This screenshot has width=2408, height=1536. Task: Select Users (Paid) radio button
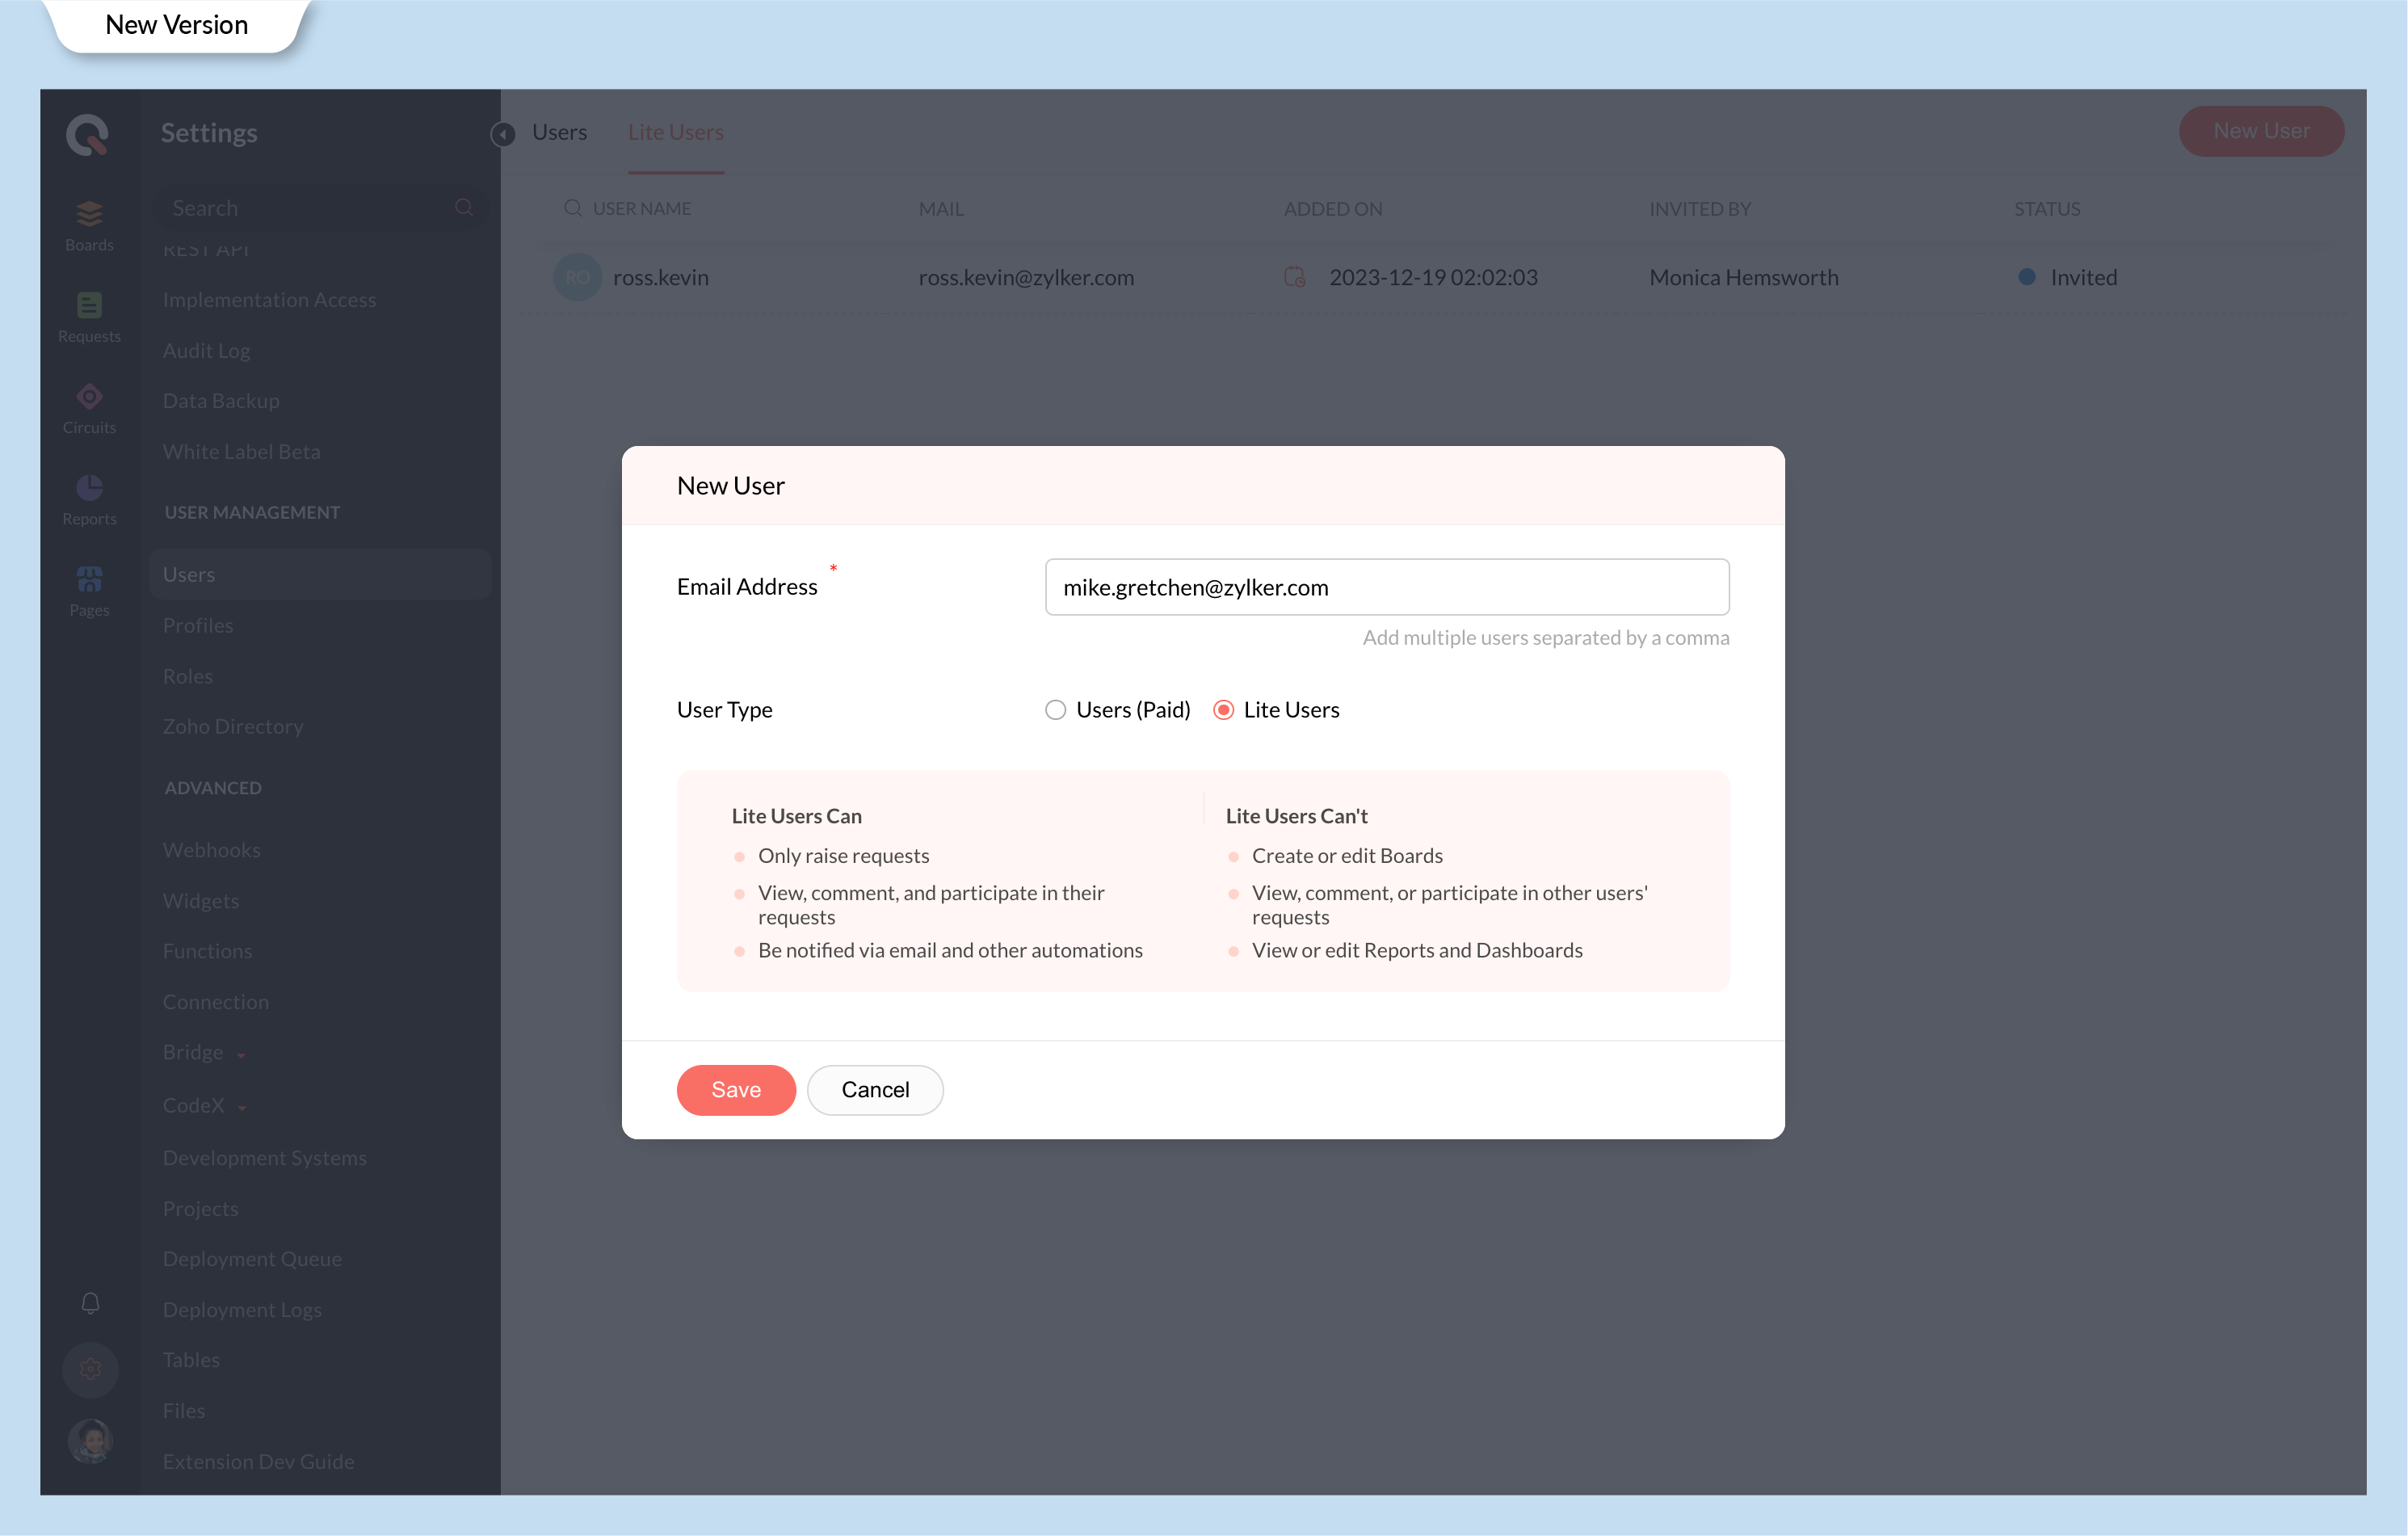point(1055,710)
